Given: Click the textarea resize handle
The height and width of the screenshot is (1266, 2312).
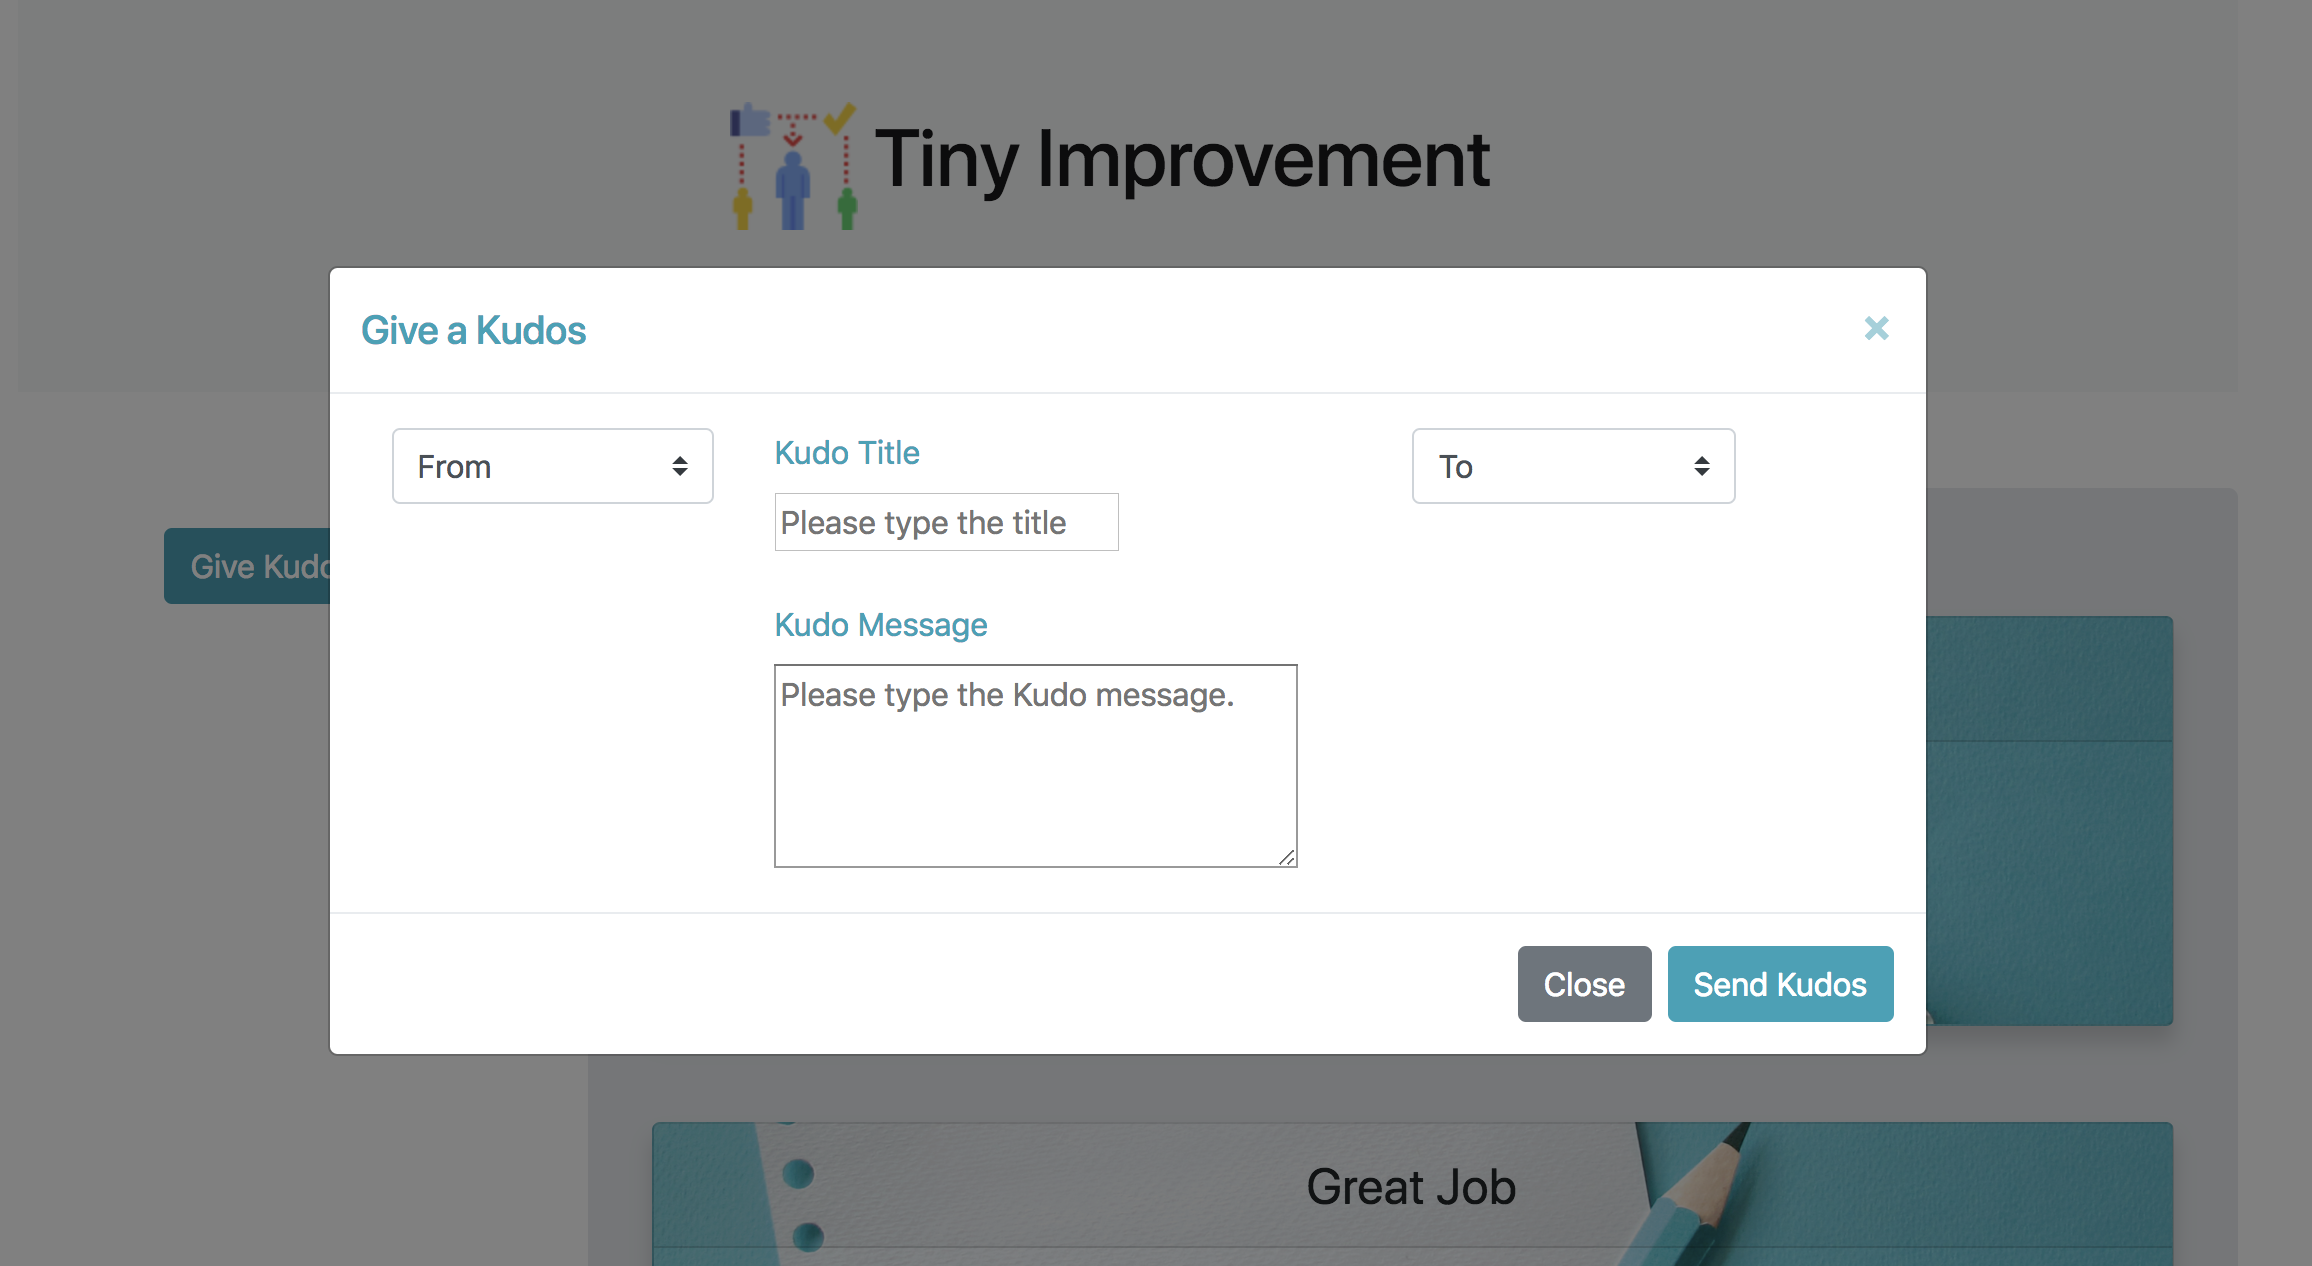Looking at the screenshot, I should pyautogui.click(x=1287, y=858).
